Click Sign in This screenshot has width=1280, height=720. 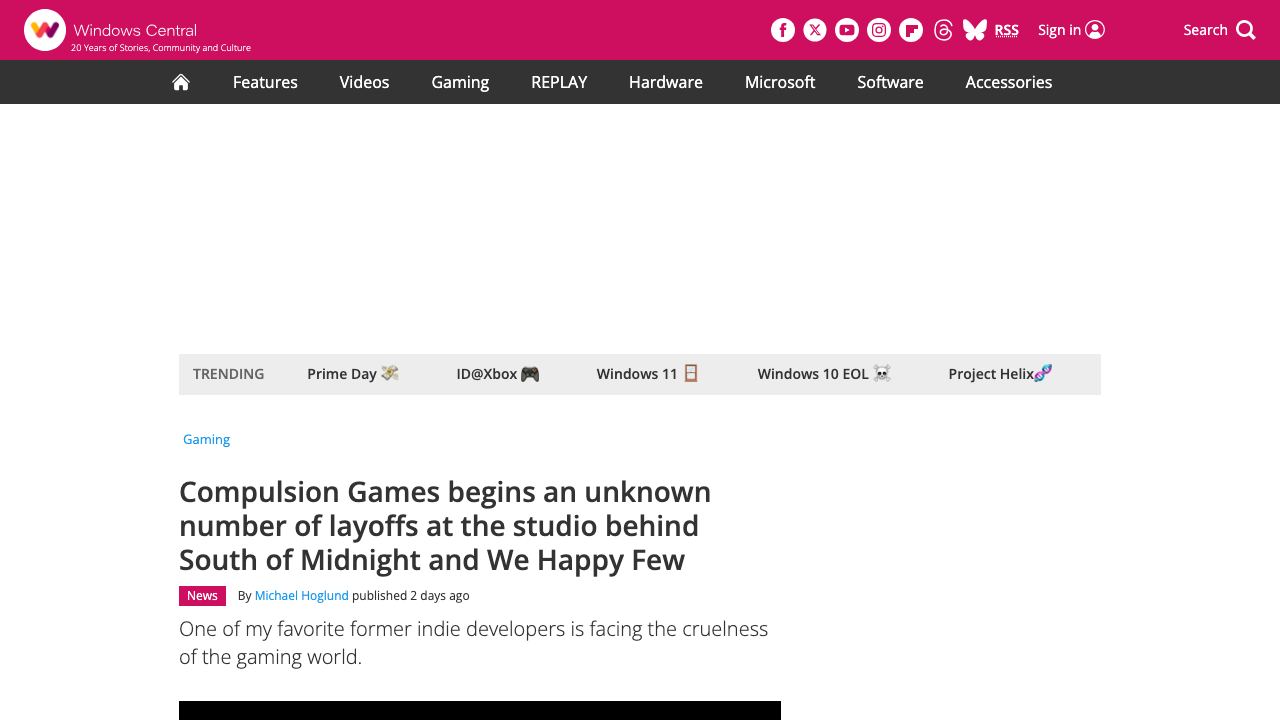1071,30
